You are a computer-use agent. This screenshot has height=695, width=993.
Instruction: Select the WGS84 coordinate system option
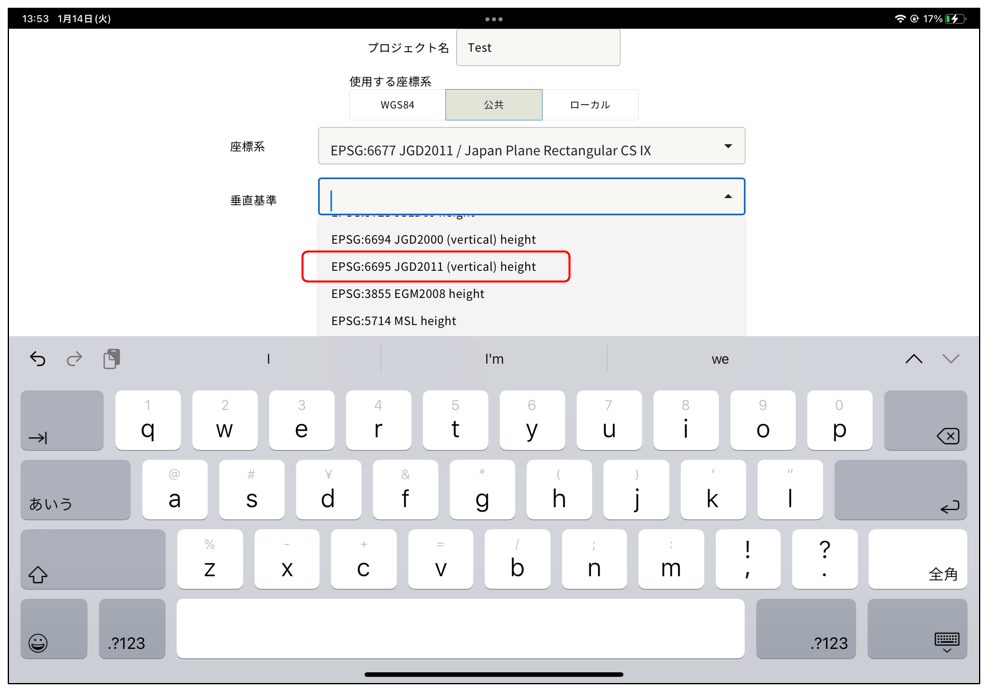click(397, 105)
